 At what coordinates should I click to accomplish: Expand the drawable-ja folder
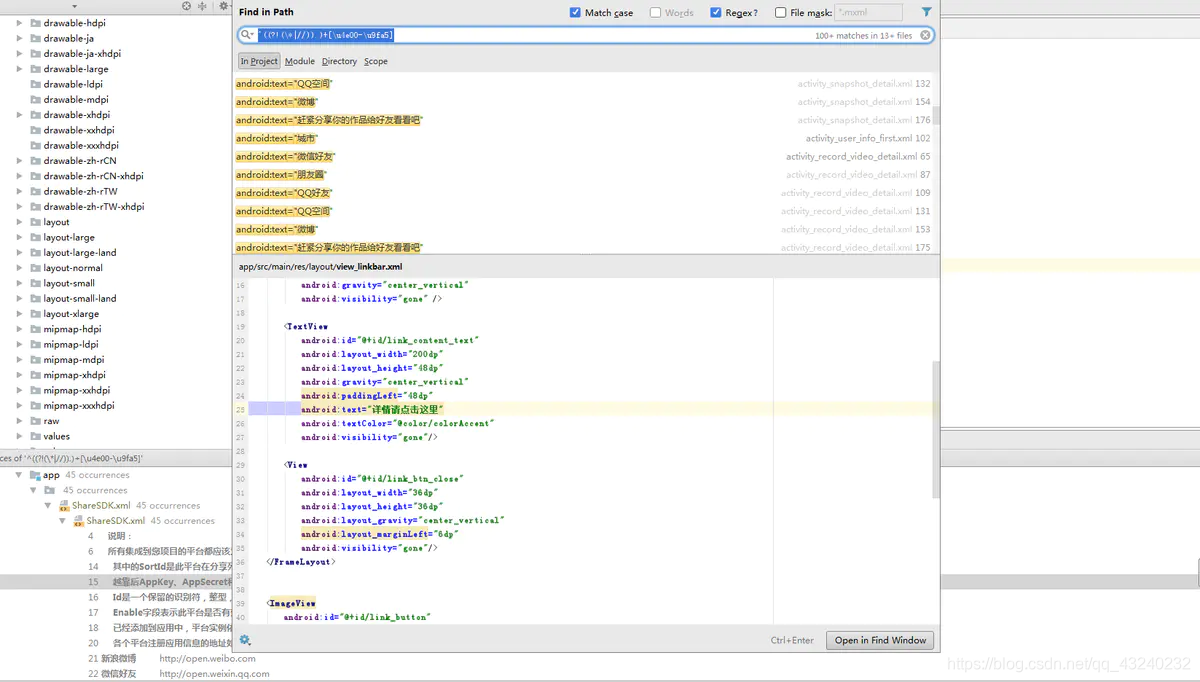click(19, 38)
